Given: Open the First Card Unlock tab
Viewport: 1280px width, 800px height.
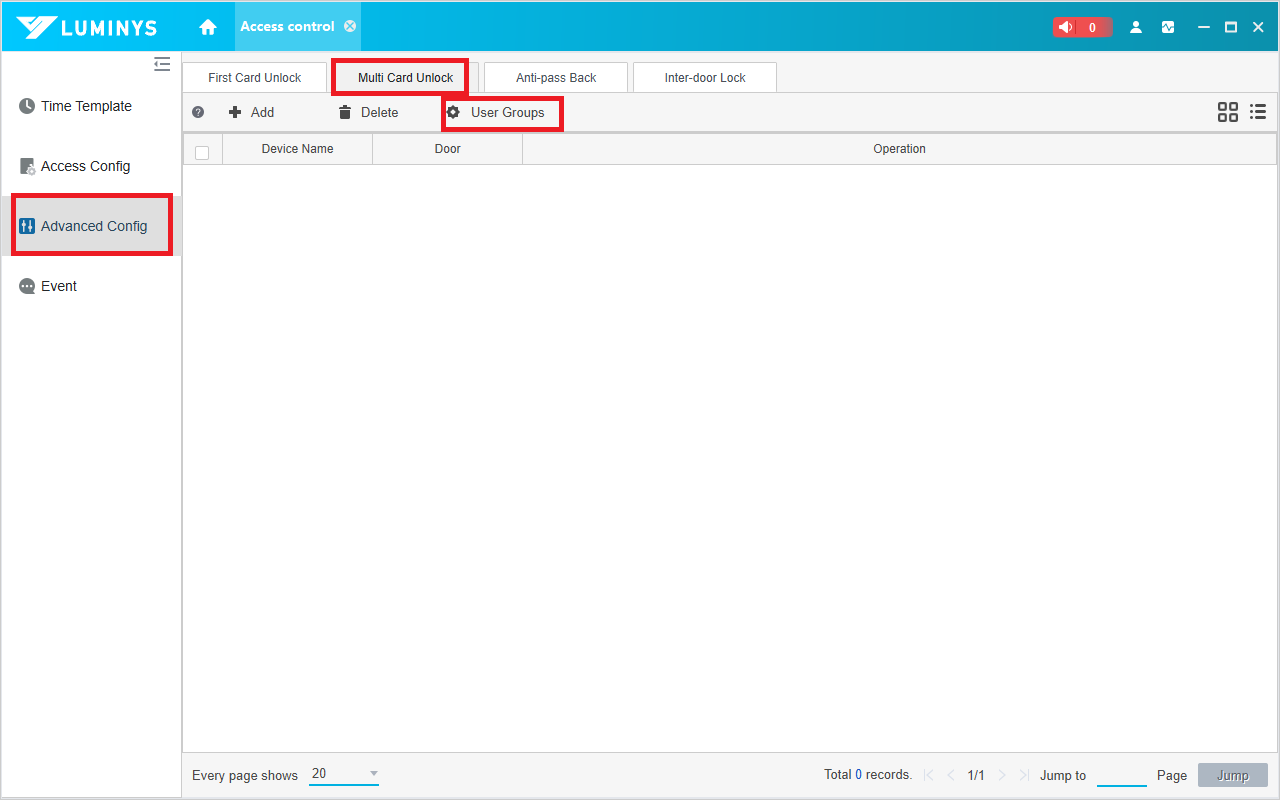Looking at the screenshot, I should 255,78.
